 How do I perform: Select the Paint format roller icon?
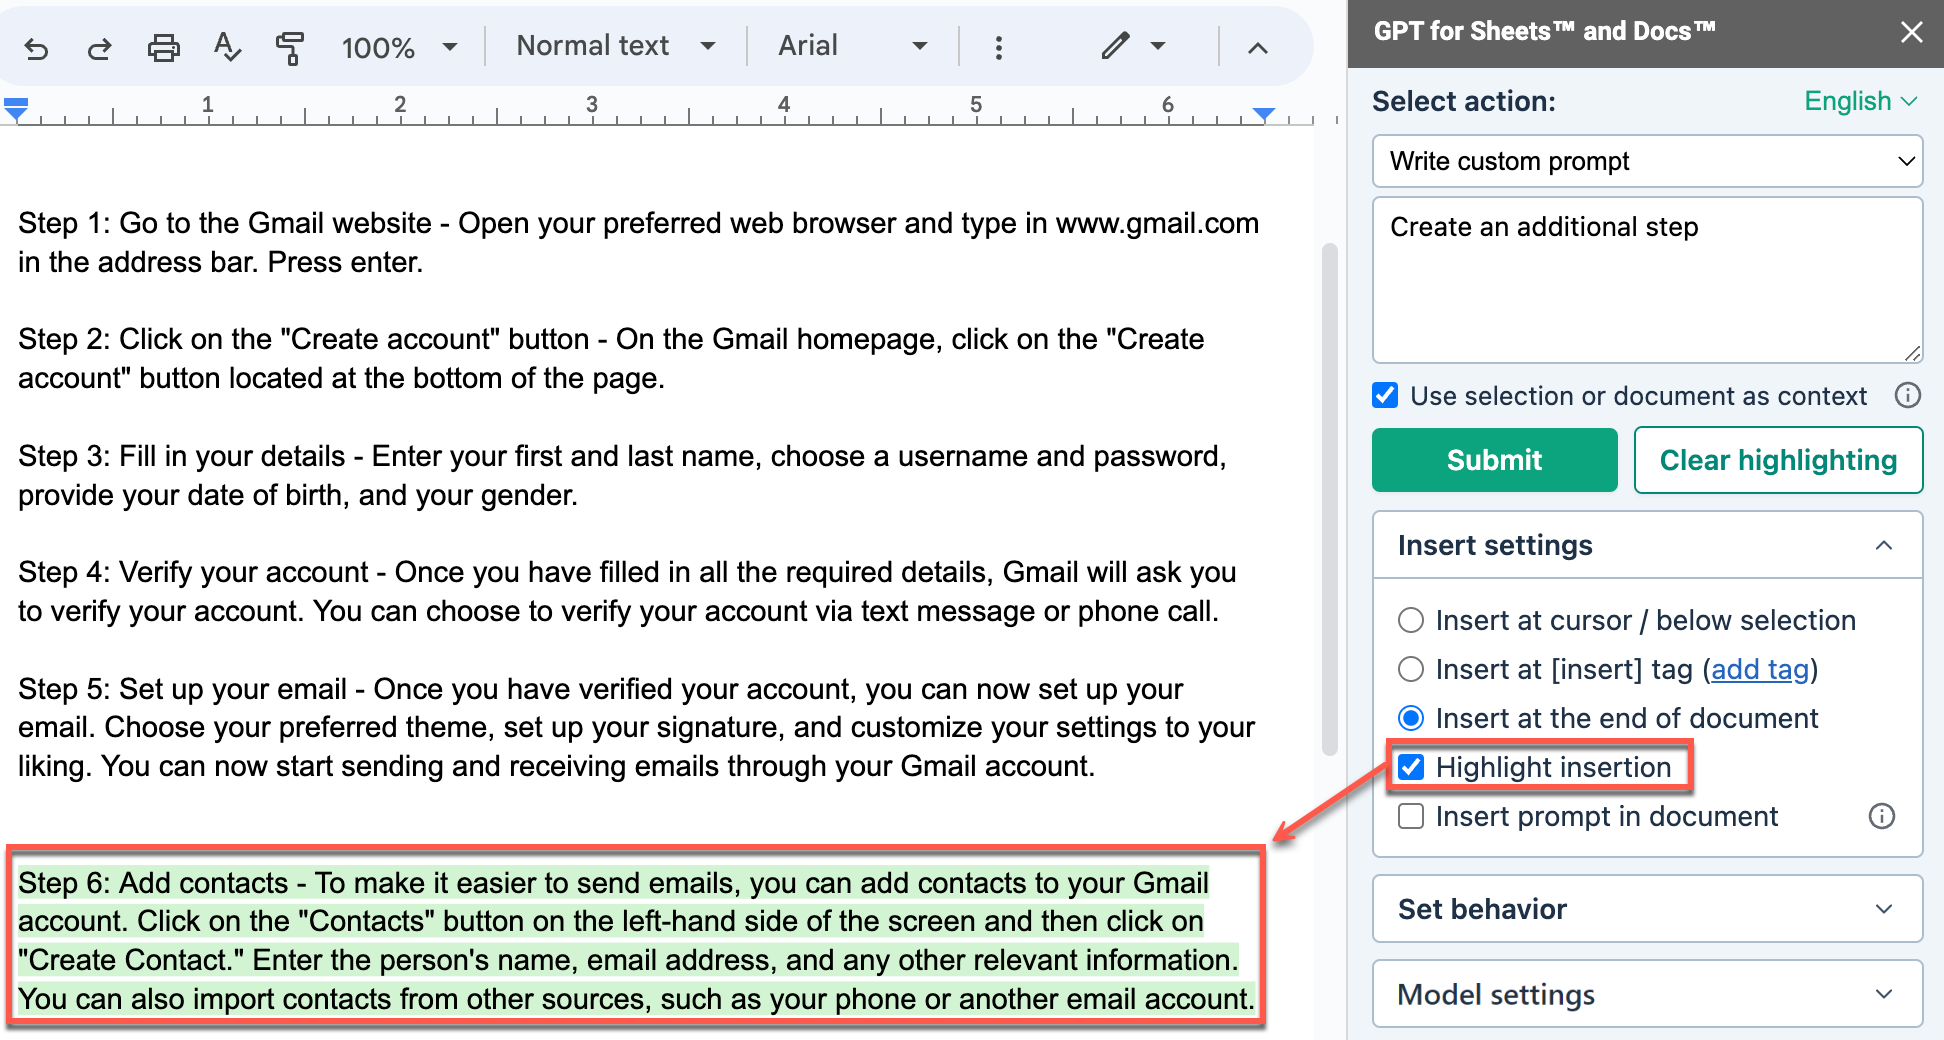click(290, 48)
